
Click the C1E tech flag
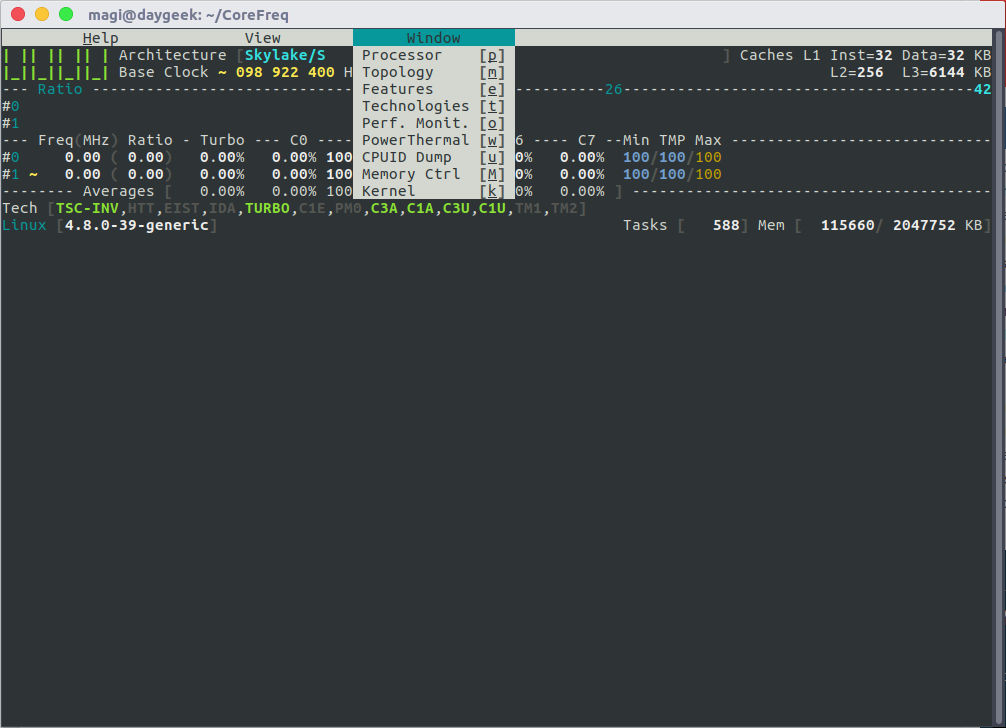312,208
